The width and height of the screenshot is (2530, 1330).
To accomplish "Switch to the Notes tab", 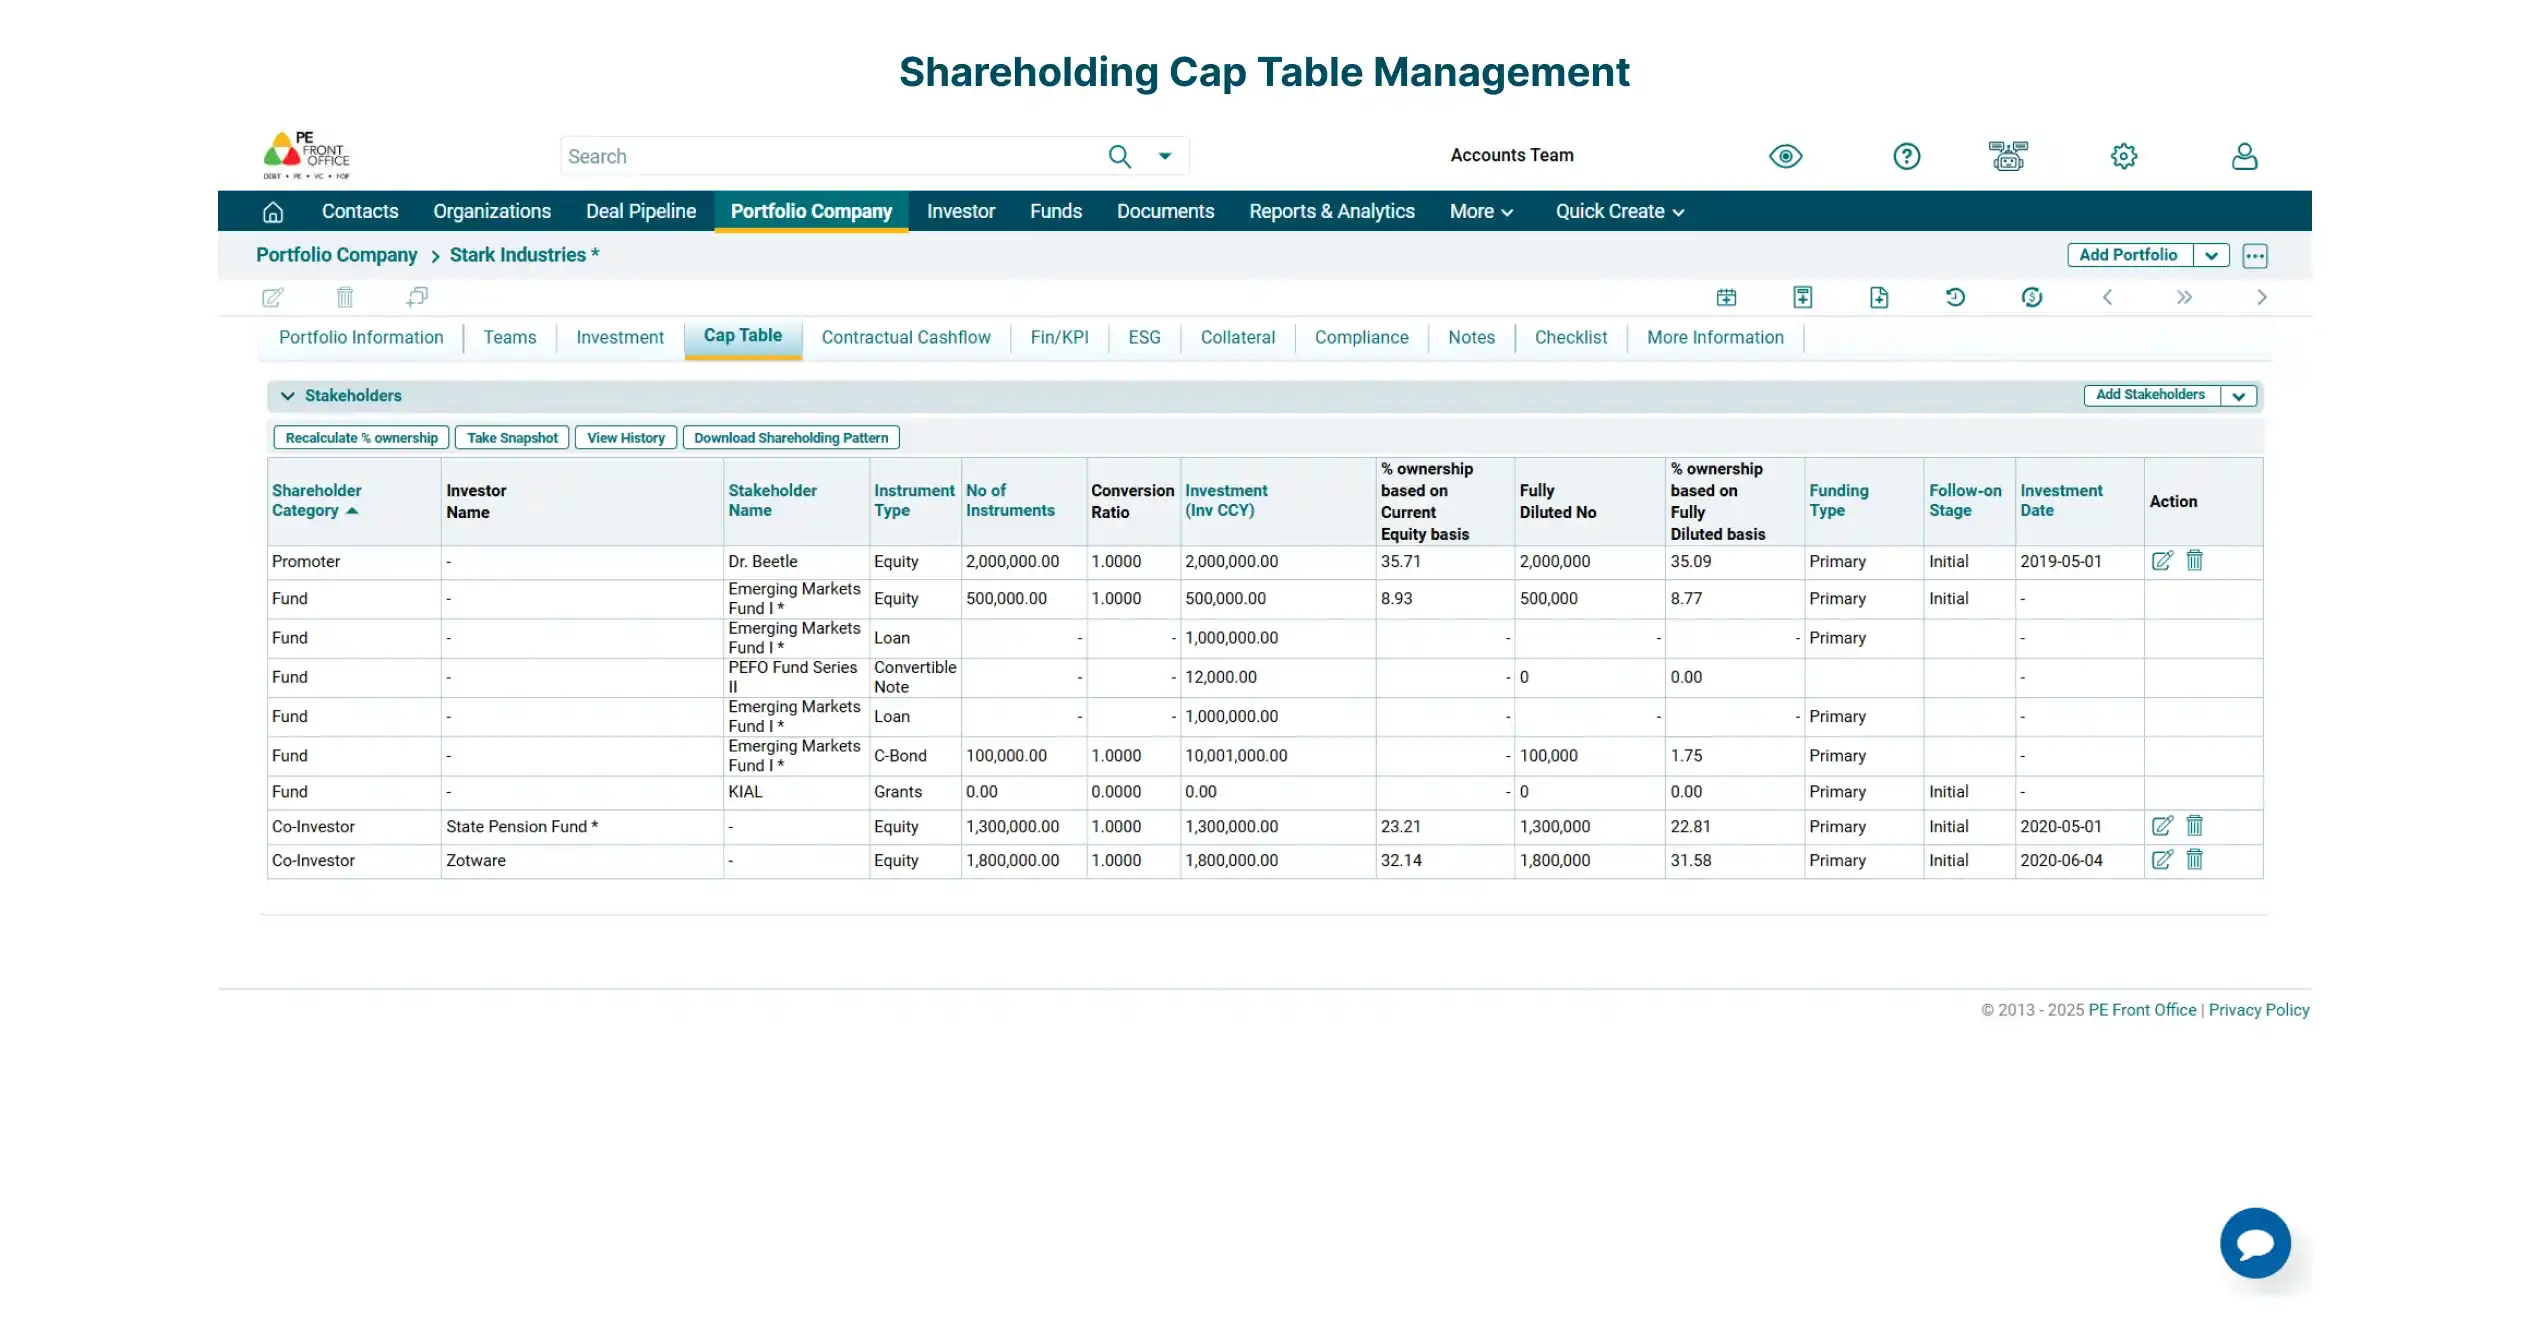I will 1471,337.
